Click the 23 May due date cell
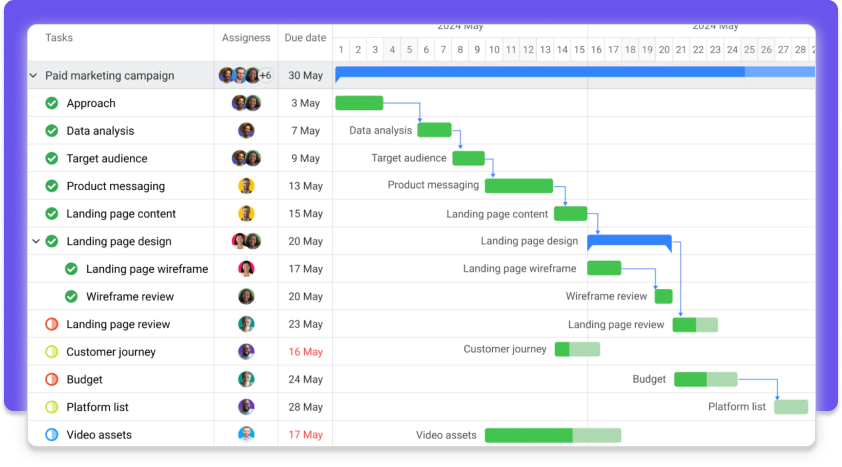The image size is (842, 467). [306, 324]
